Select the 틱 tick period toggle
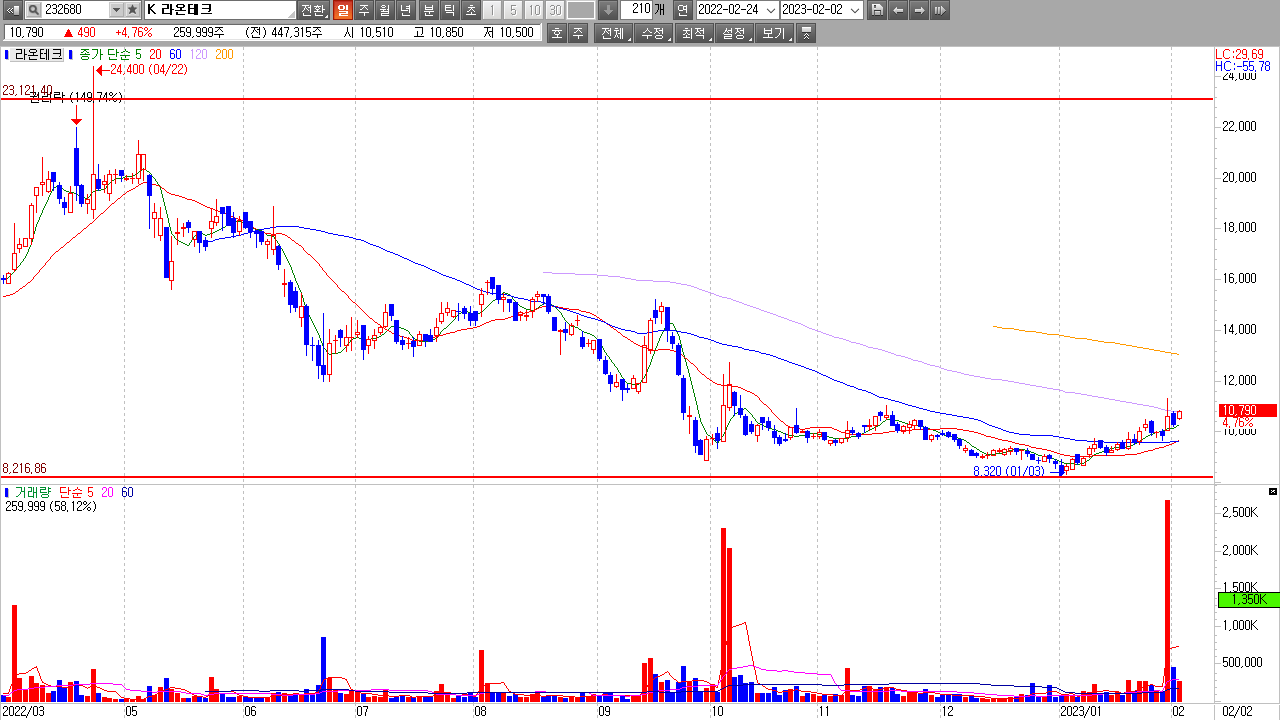The height and width of the screenshot is (720, 1280). pyautogui.click(x=450, y=10)
